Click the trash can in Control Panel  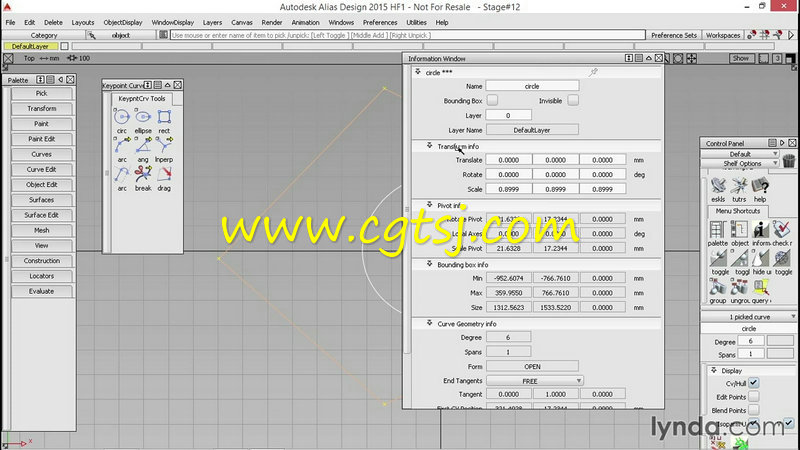pos(789,160)
